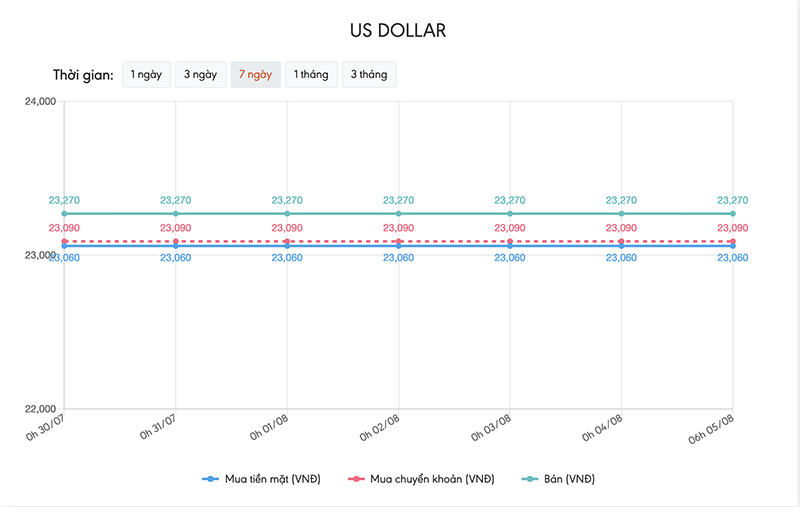Show the 1 tháng time range
This screenshot has width=800, height=507.
(310, 75)
